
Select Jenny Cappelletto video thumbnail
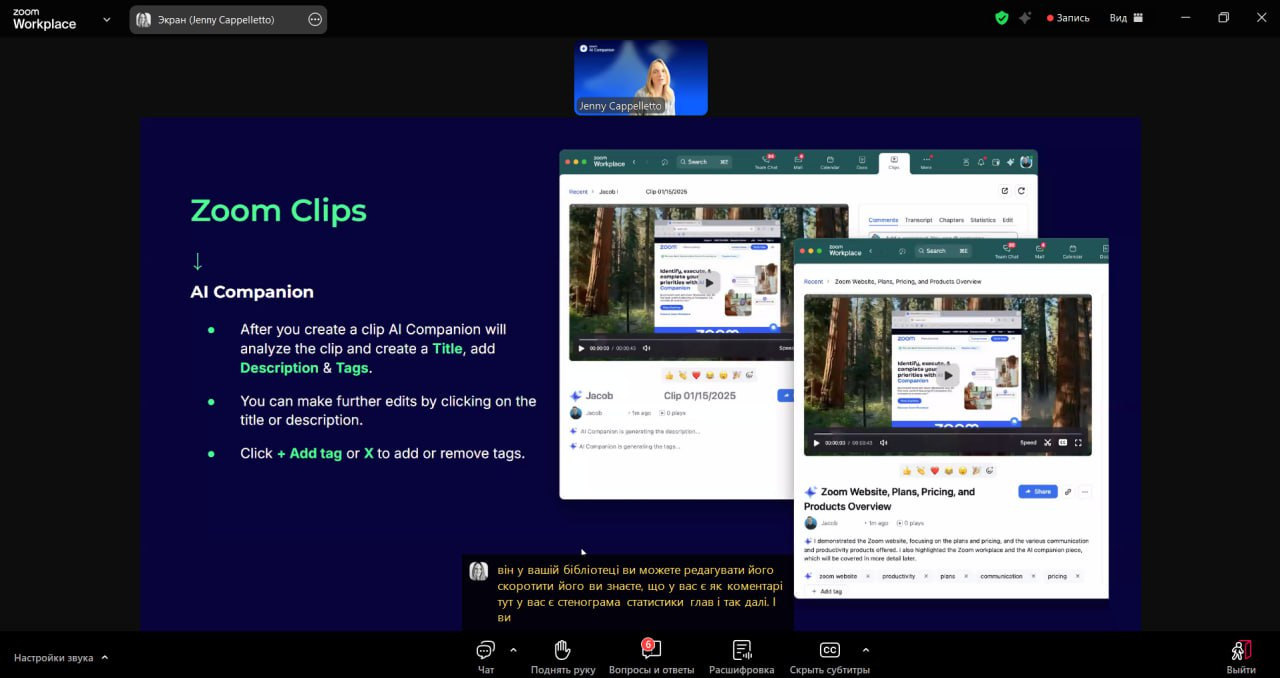pos(641,77)
